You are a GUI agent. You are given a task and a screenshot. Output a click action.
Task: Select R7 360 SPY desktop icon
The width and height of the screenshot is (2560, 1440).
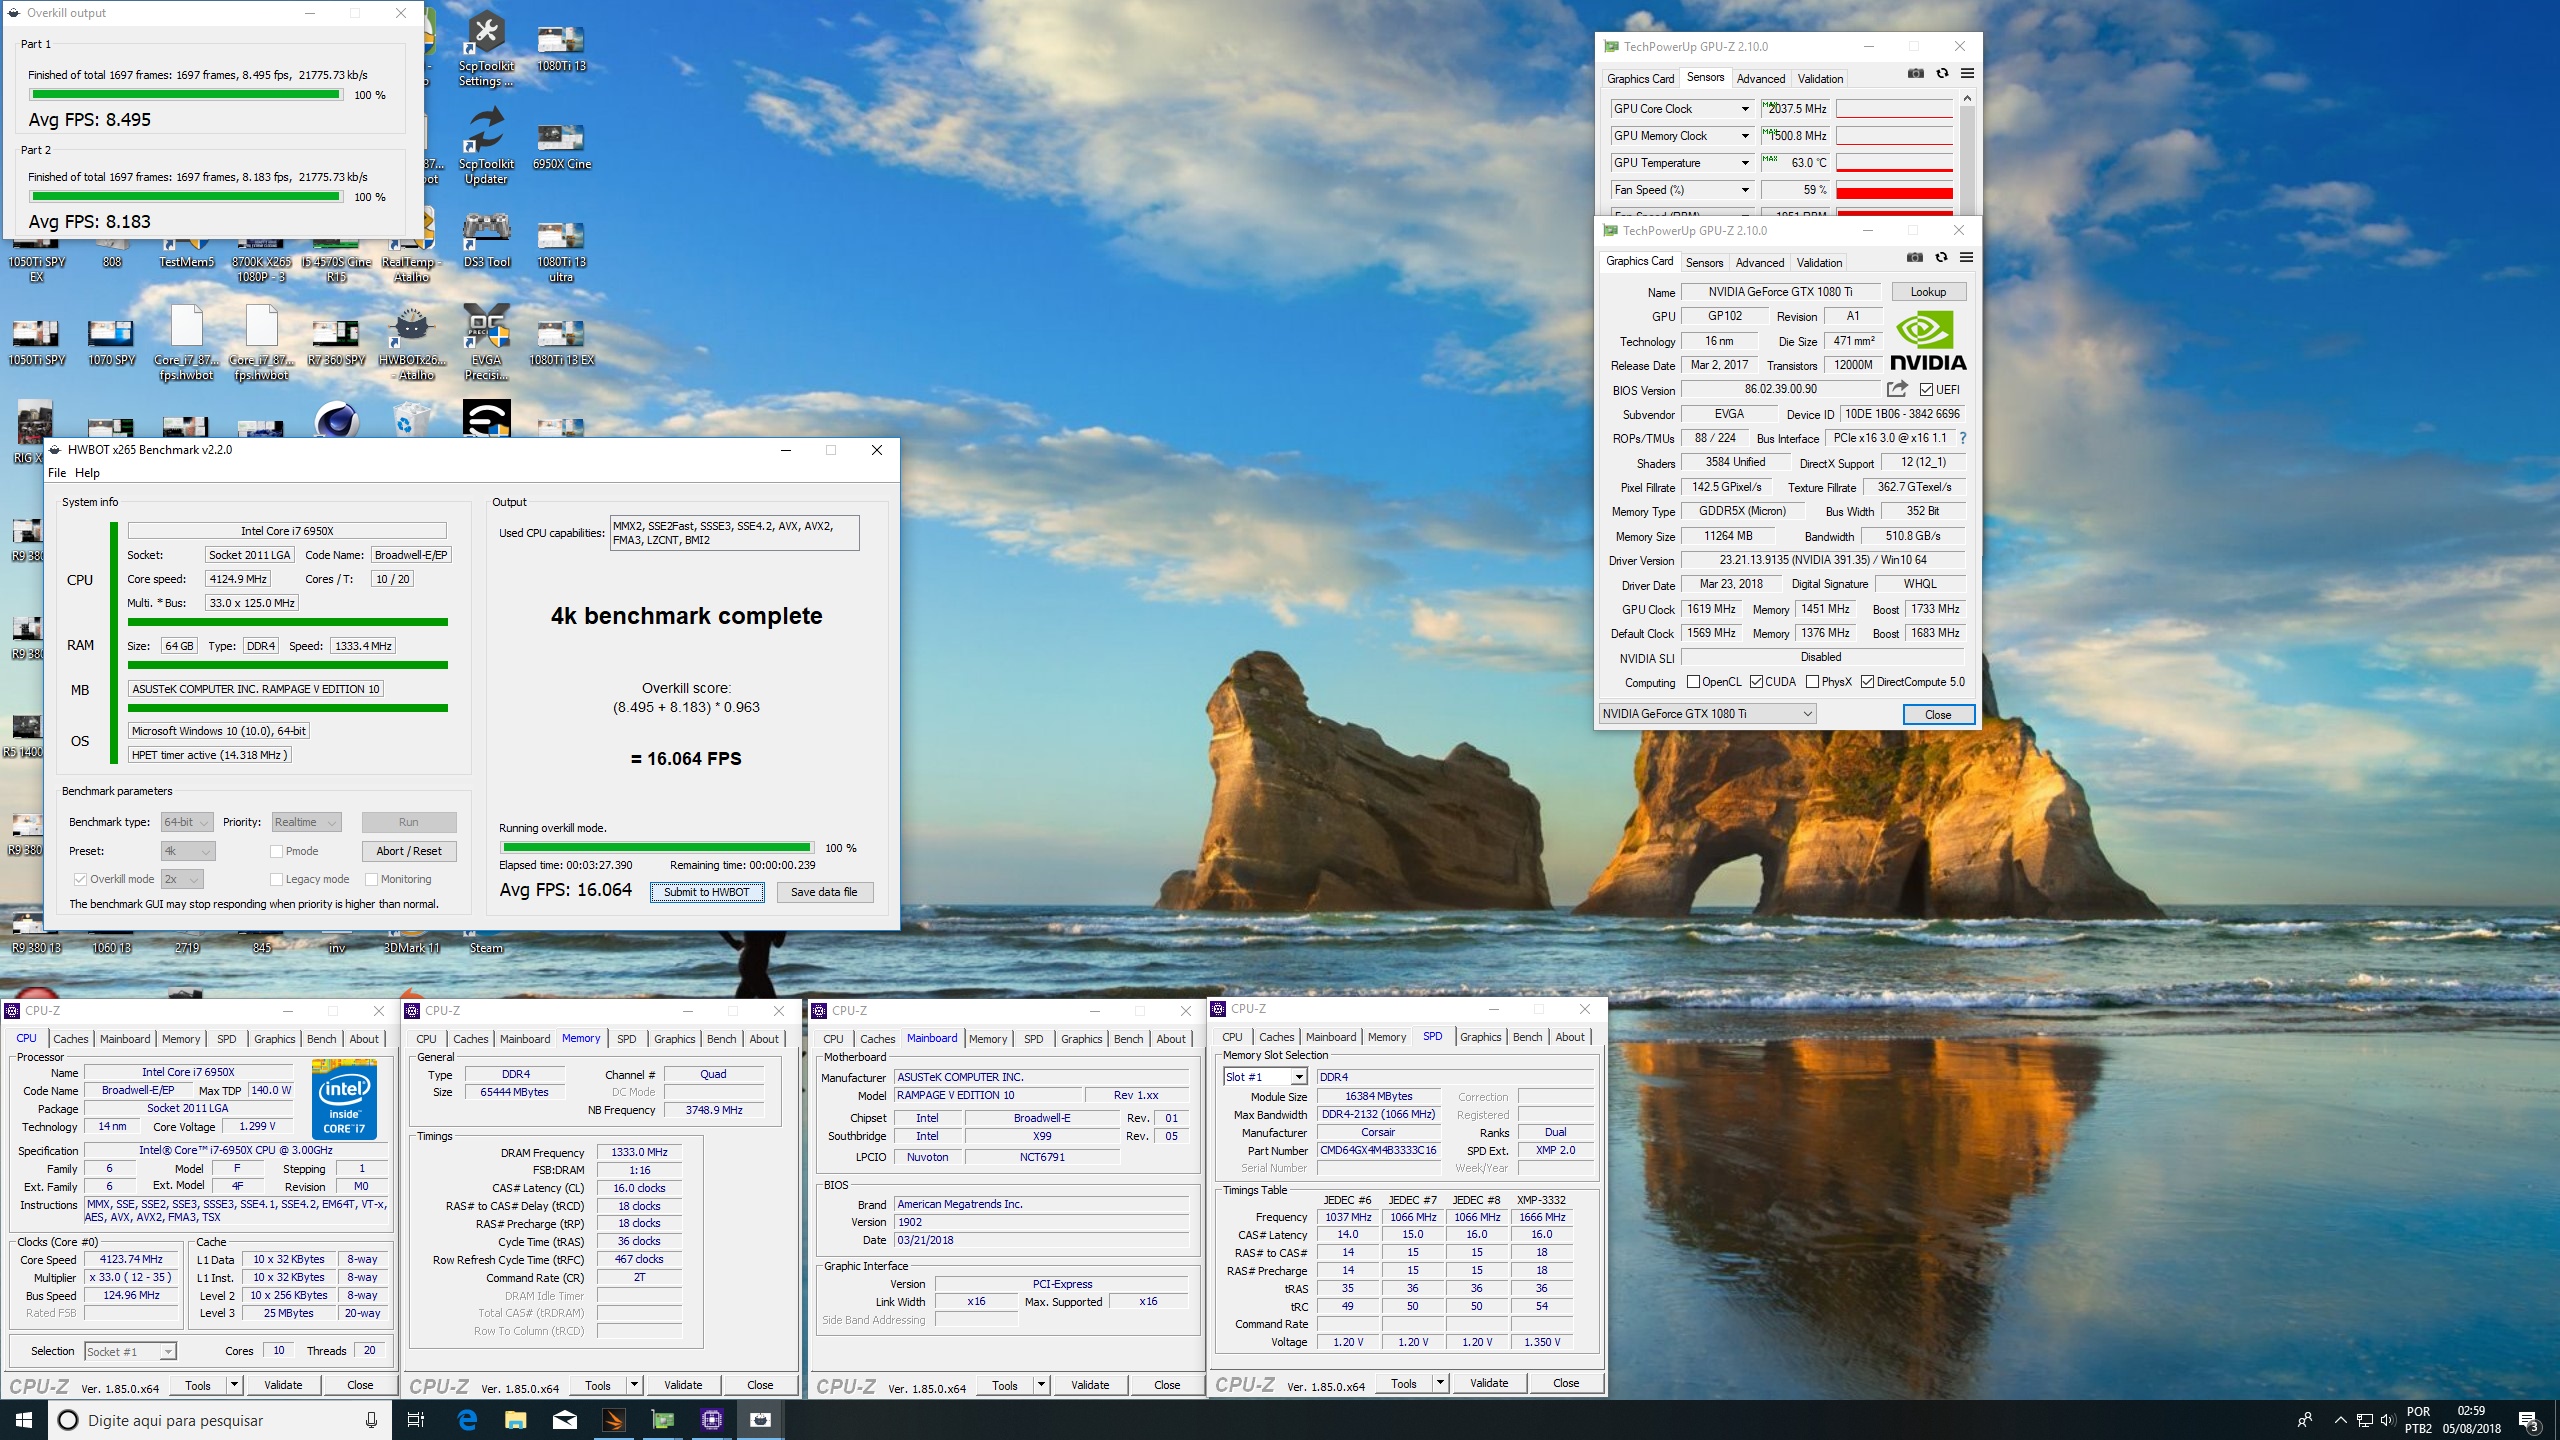pos(336,343)
